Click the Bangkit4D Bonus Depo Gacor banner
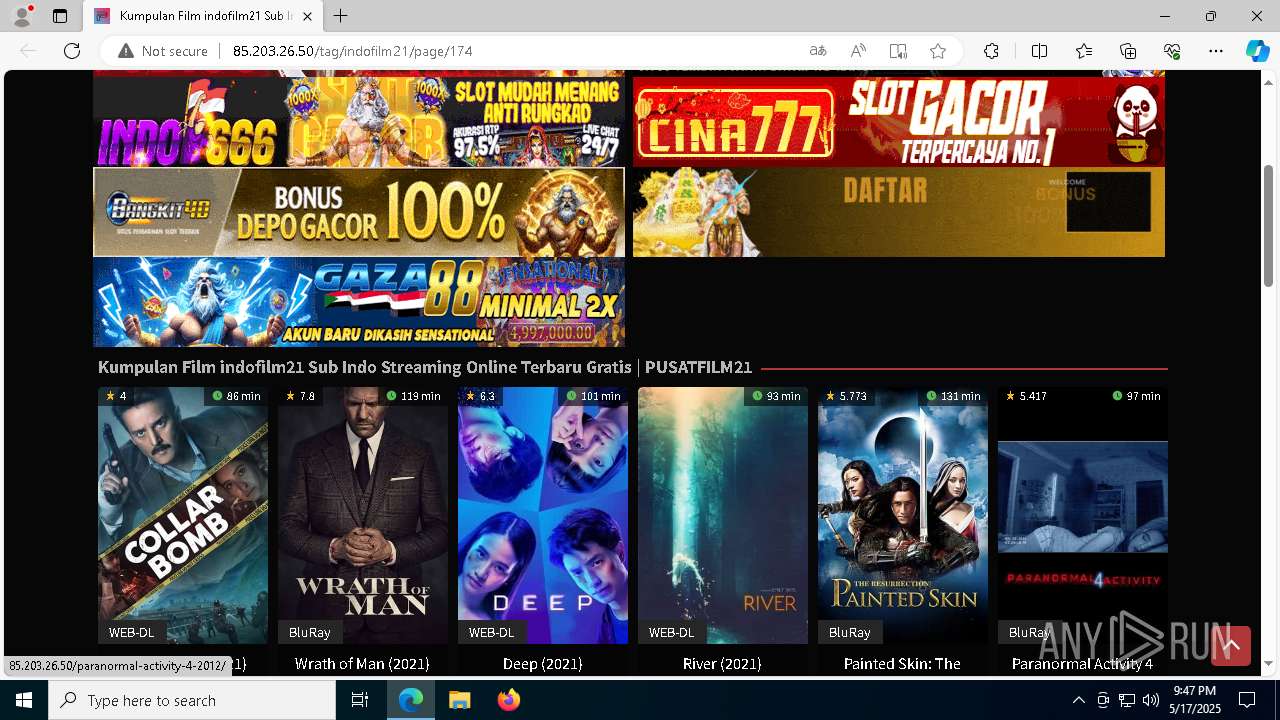The image size is (1280, 720). pyautogui.click(x=359, y=212)
